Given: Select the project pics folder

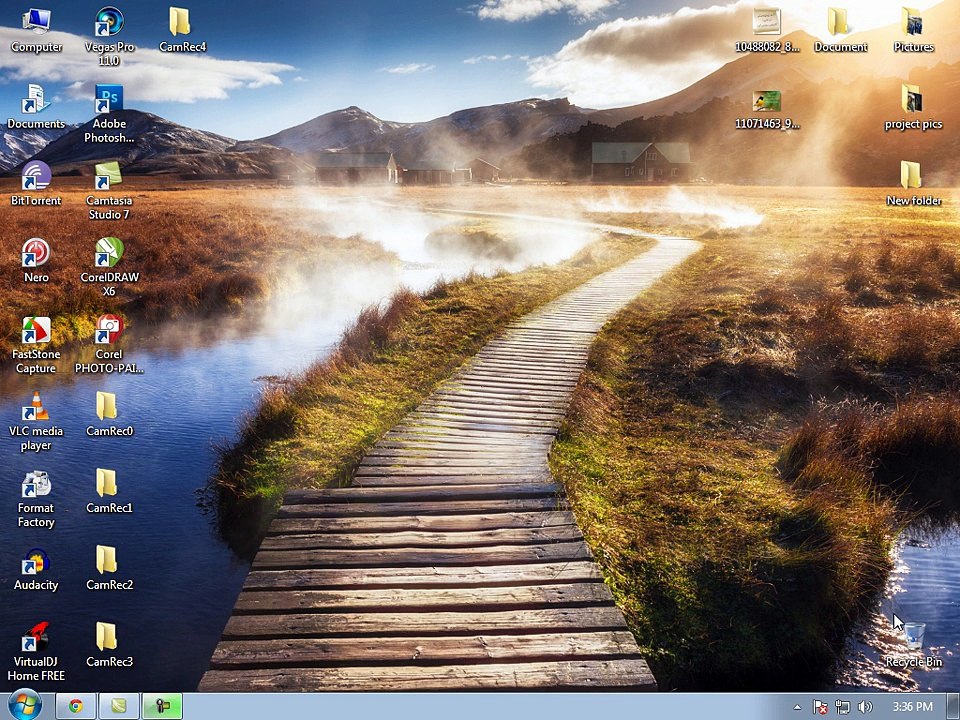Looking at the screenshot, I should point(913,107).
